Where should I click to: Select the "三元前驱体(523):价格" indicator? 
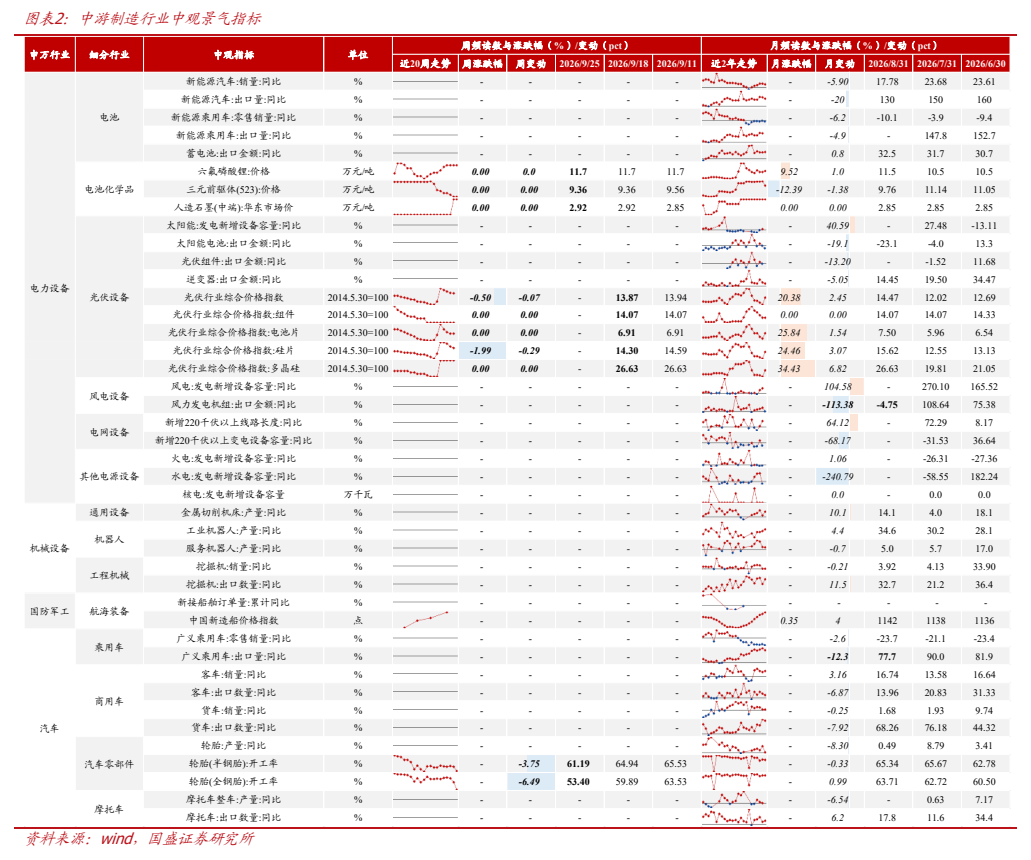[x=233, y=189]
